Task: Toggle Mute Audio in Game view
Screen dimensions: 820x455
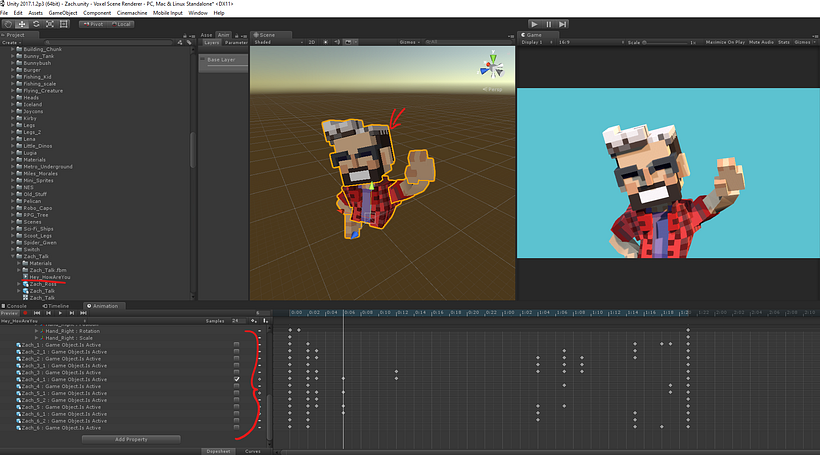Action: pos(761,42)
